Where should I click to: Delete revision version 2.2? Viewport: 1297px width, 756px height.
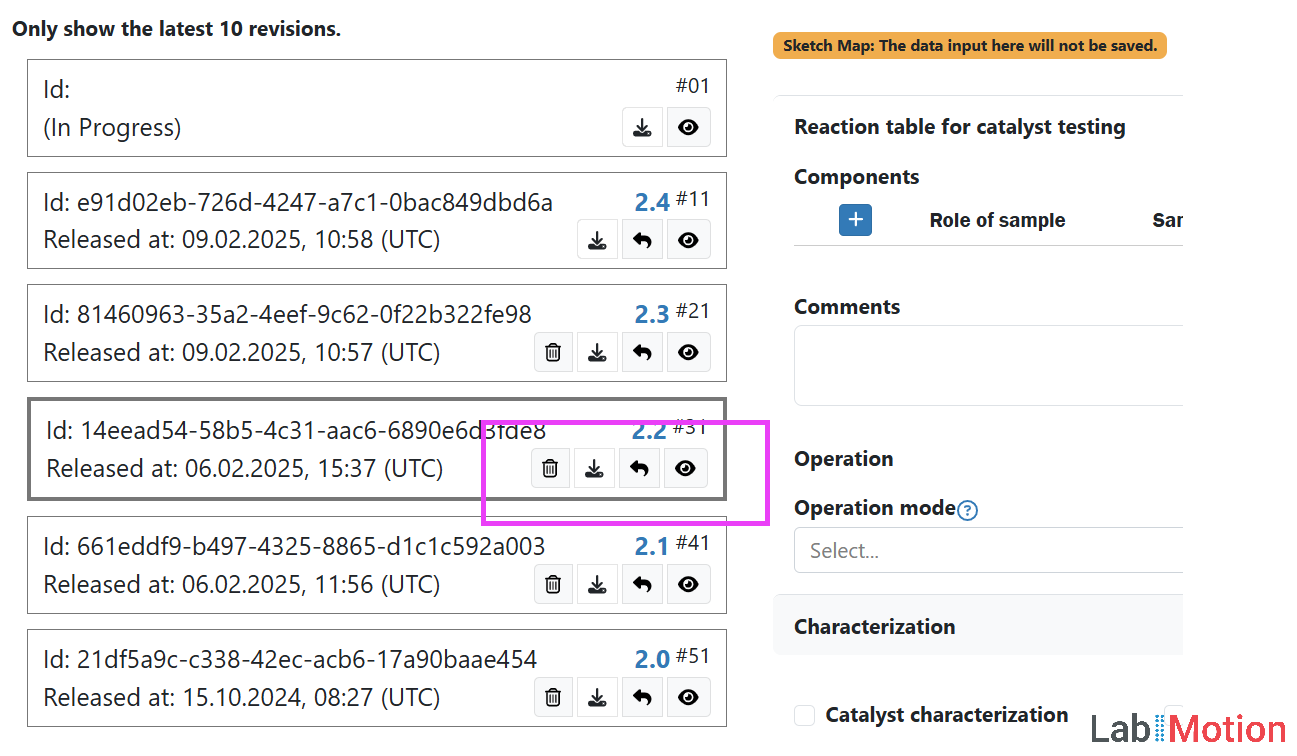[549, 469]
